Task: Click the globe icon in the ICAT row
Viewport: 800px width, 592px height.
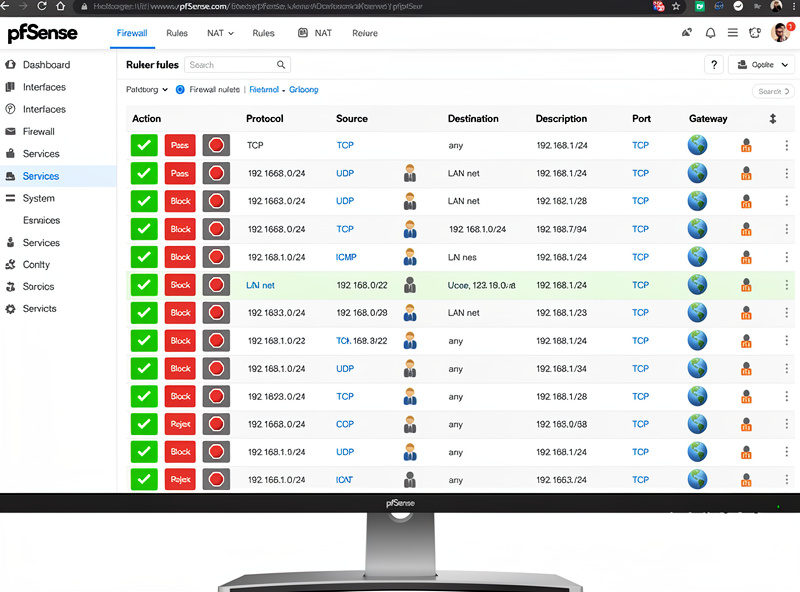Action: tap(697, 480)
